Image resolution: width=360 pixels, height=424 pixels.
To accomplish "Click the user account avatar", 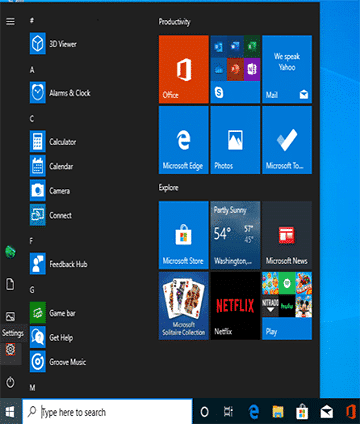I will pos(10,252).
